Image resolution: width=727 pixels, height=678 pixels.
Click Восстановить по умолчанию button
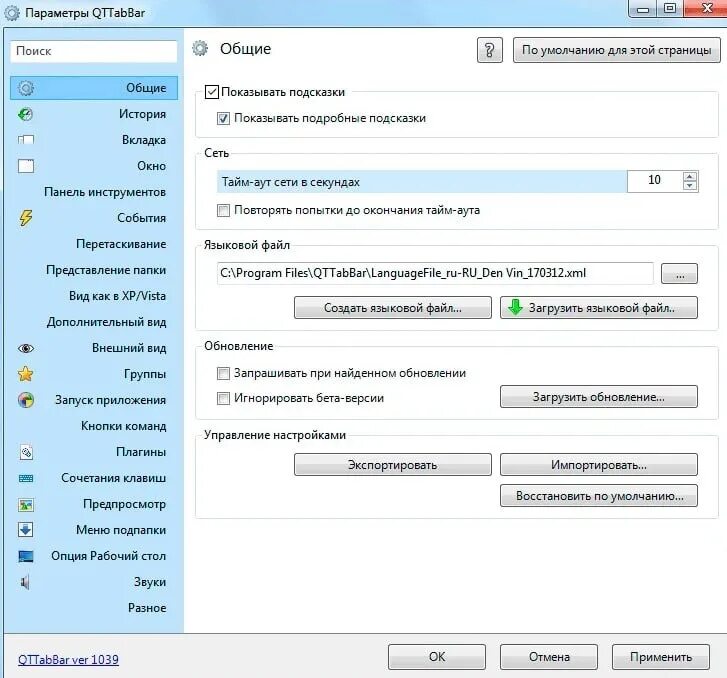[599, 496]
